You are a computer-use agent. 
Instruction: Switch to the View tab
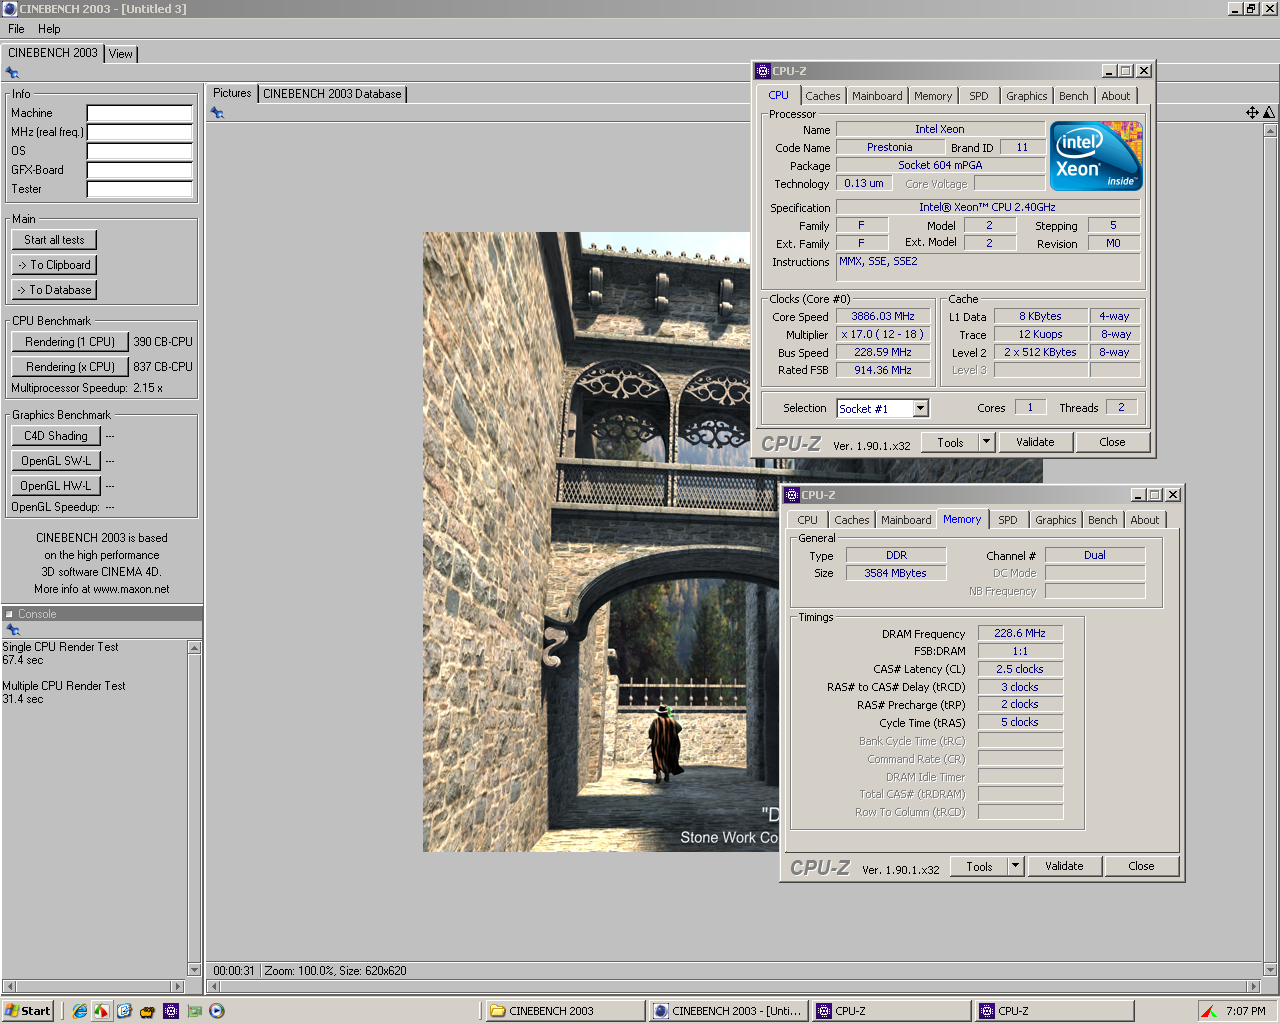click(x=121, y=54)
